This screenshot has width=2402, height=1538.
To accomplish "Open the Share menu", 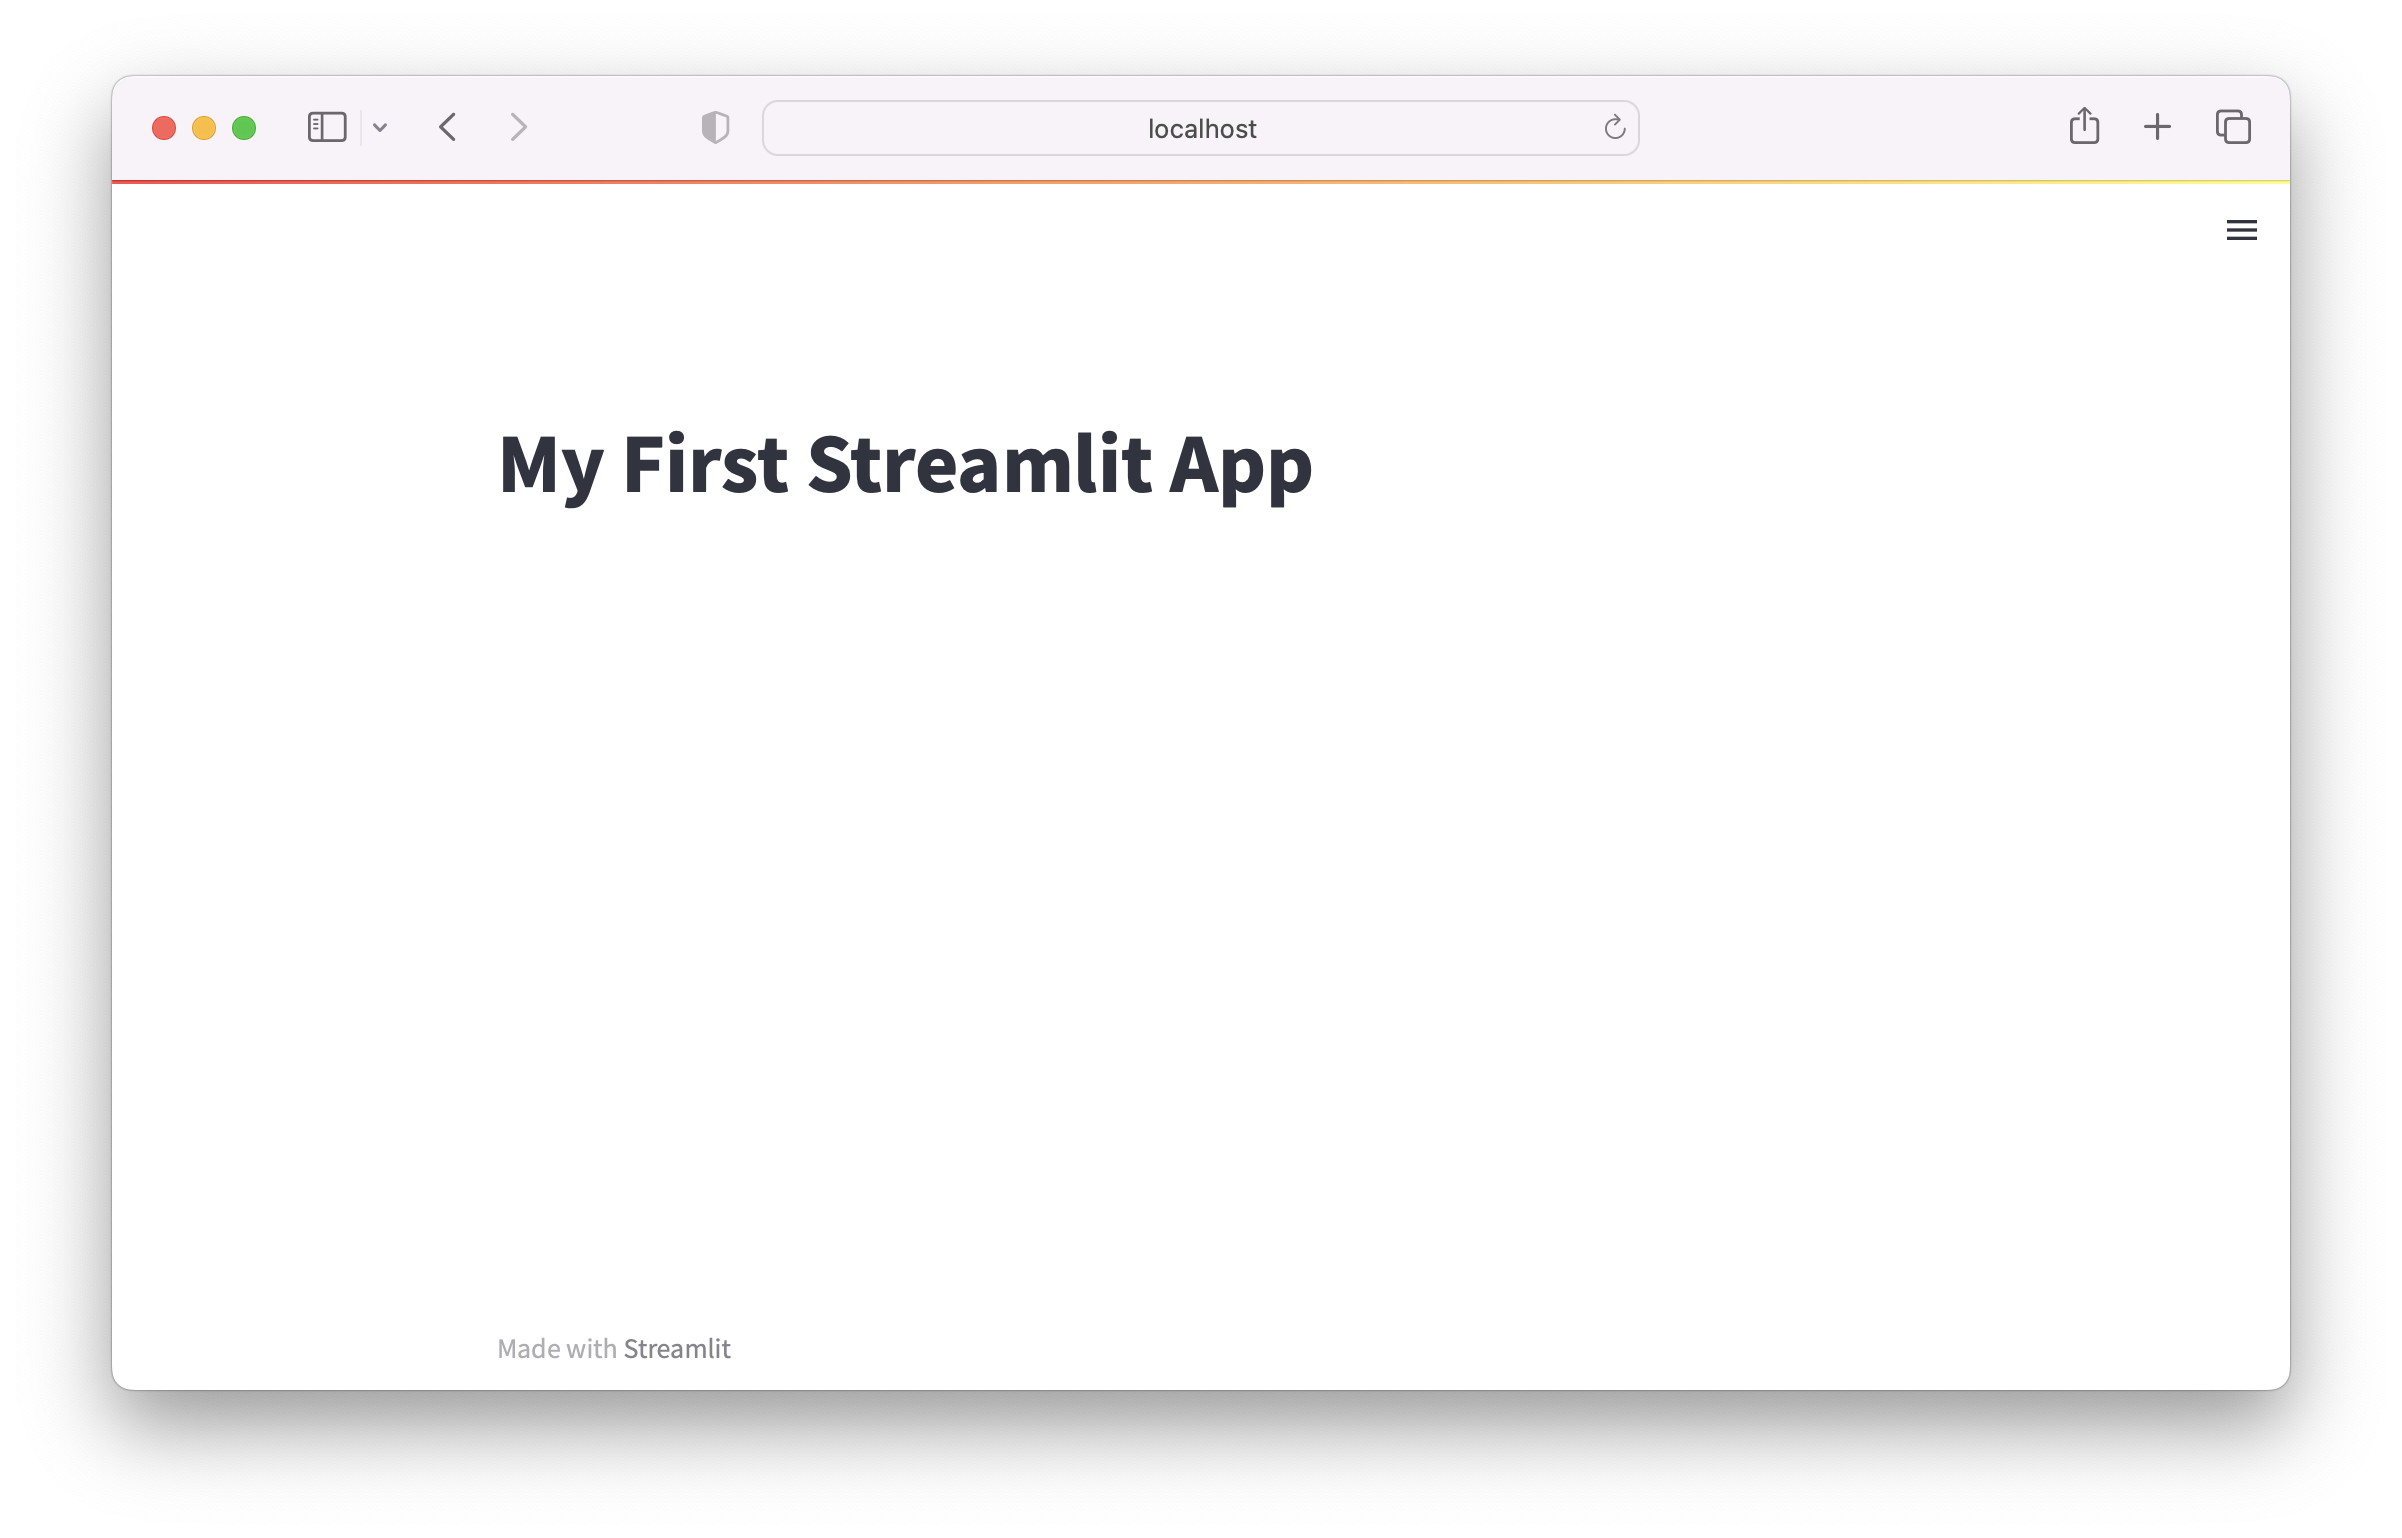I will point(2084,127).
